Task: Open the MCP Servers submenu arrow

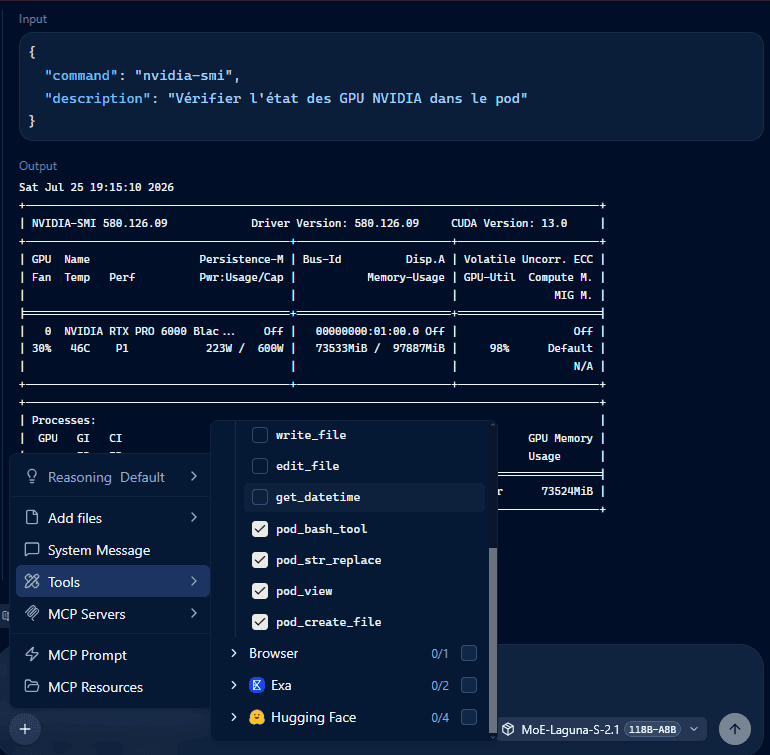Action: tap(193, 613)
